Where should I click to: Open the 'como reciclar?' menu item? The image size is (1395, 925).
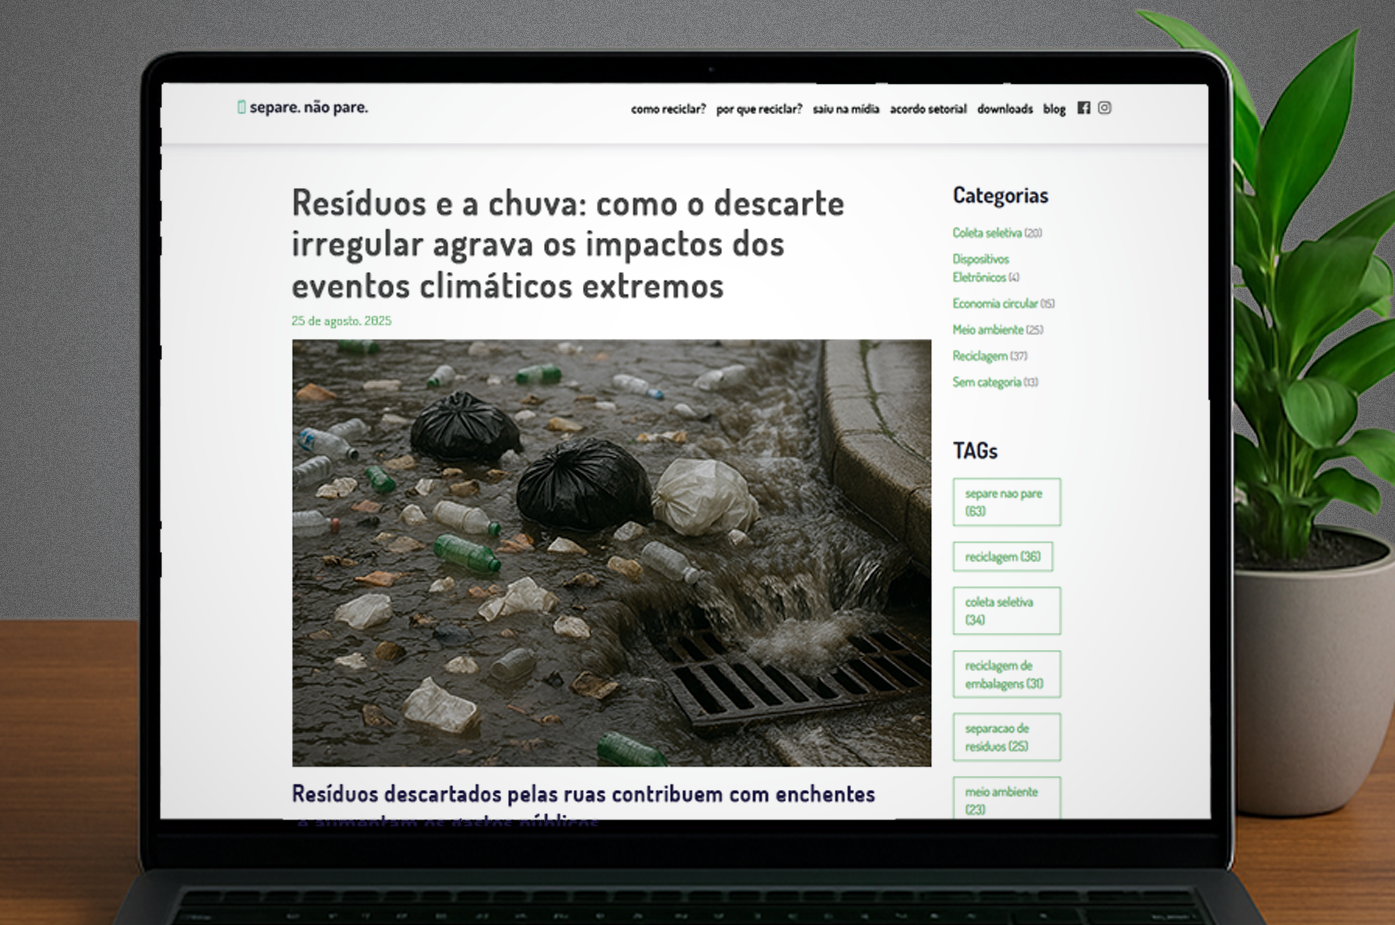point(668,109)
